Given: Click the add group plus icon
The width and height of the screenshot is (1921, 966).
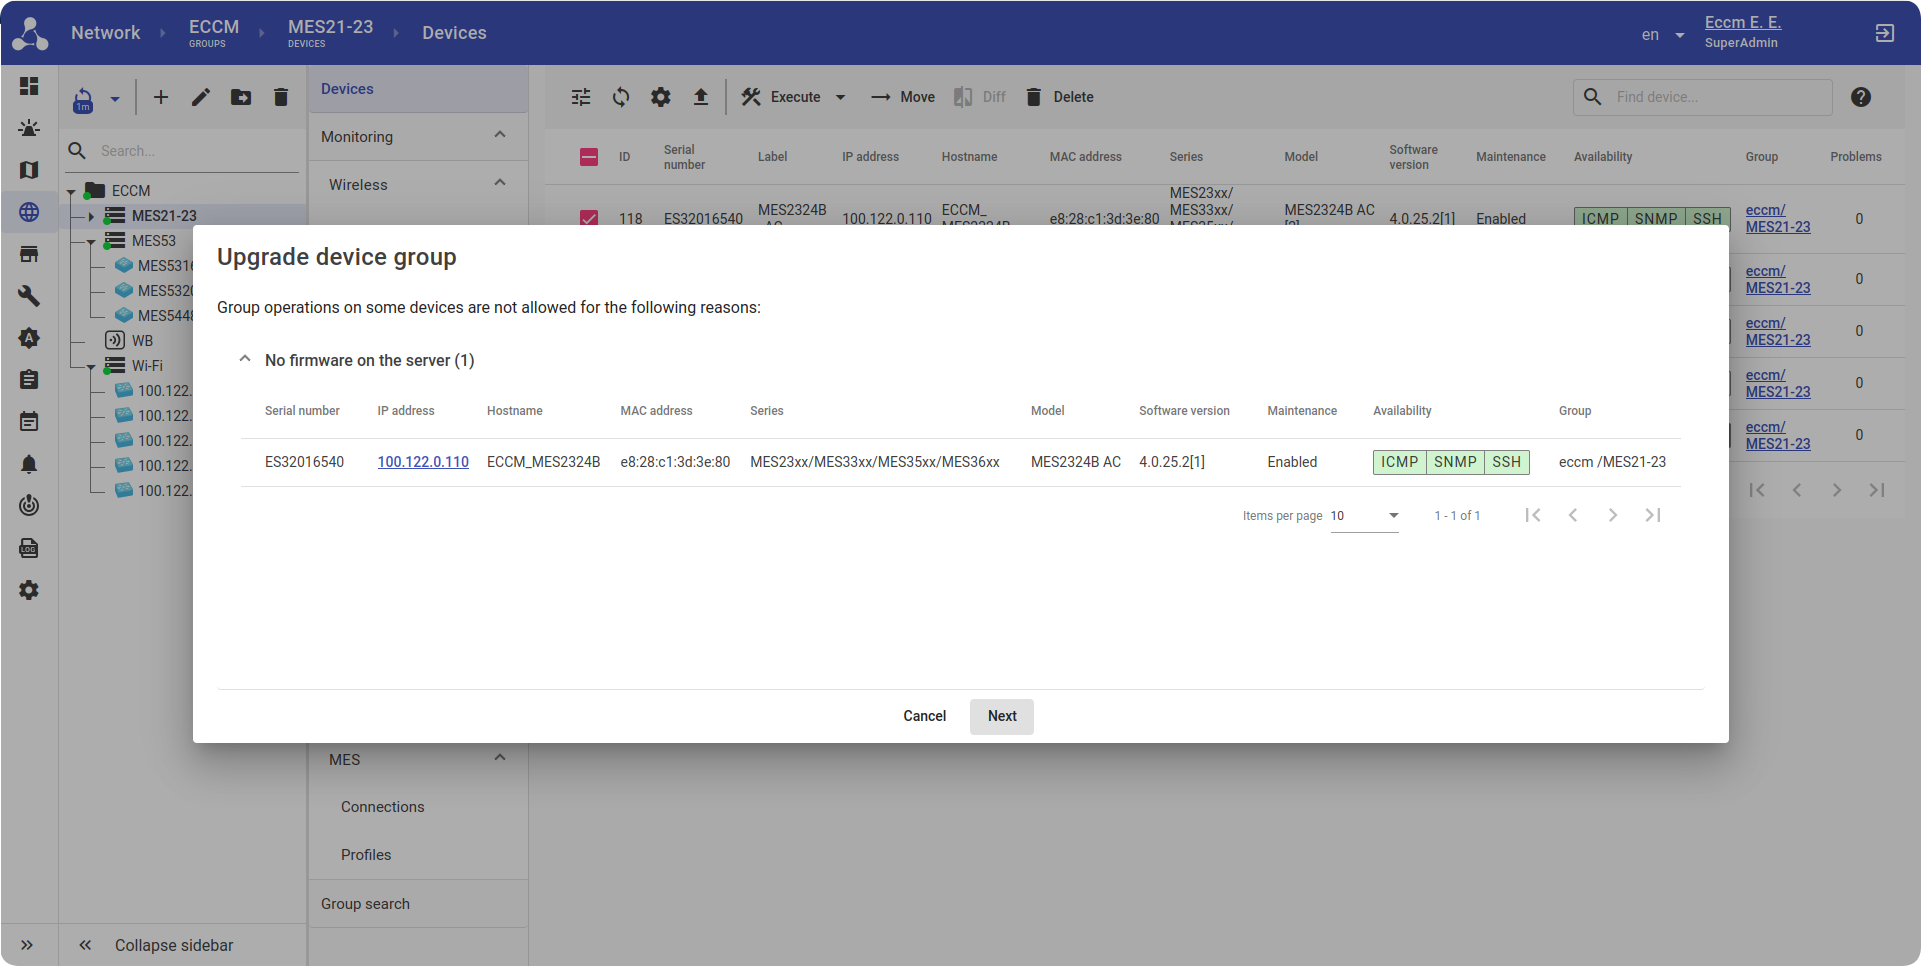Looking at the screenshot, I should tap(161, 97).
